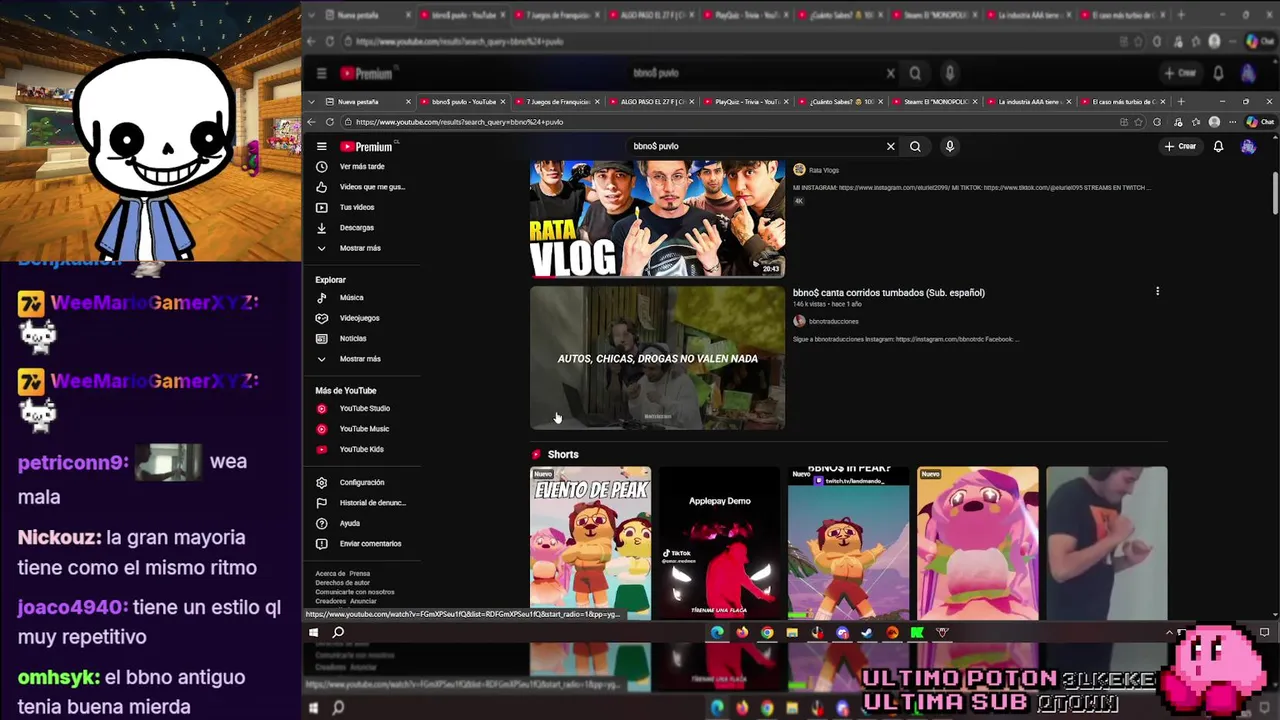
Task: Reload the page with the bright refresh icon
Action: point(330,122)
